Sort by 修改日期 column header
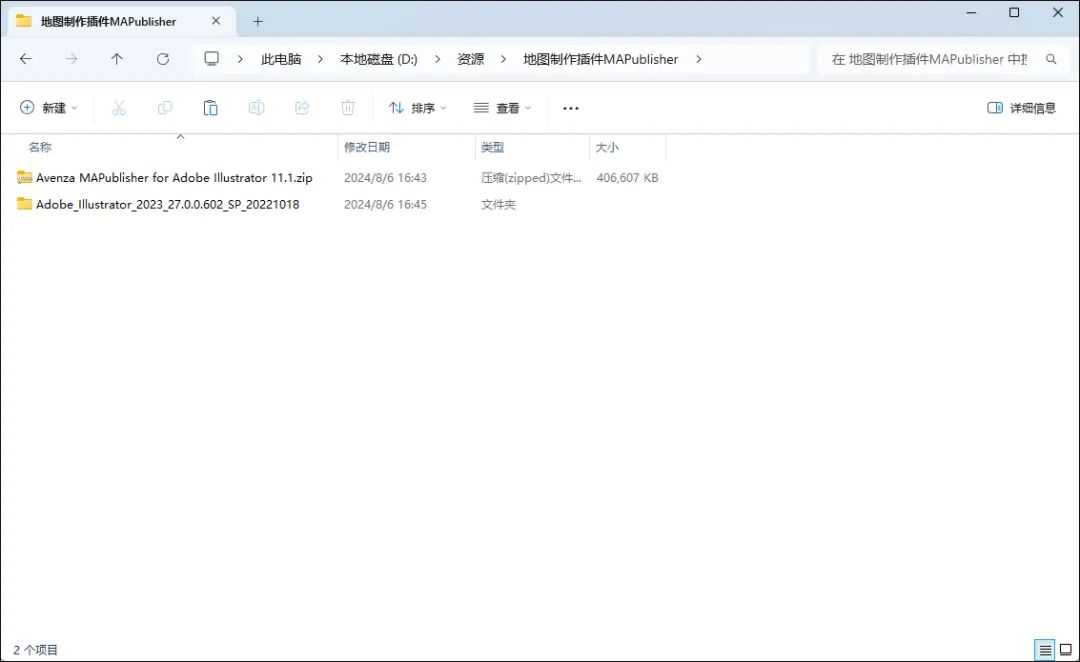1080x662 pixels. pyautogui.click(x=366, y=147)
